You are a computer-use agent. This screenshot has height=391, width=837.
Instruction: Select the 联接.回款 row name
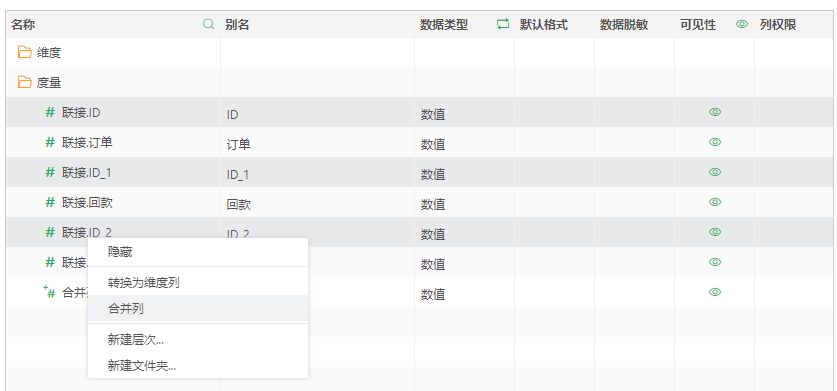[87, 202]
